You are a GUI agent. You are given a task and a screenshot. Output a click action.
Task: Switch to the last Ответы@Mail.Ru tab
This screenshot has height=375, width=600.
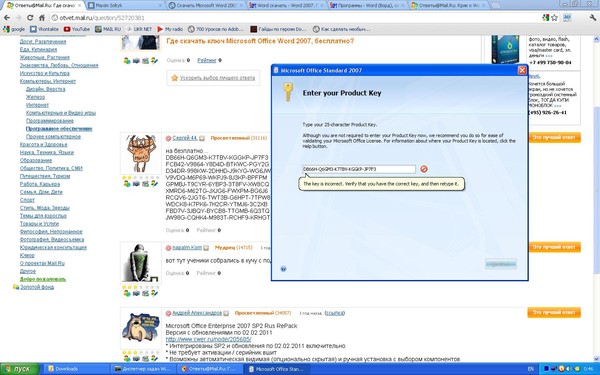[448, 5]
